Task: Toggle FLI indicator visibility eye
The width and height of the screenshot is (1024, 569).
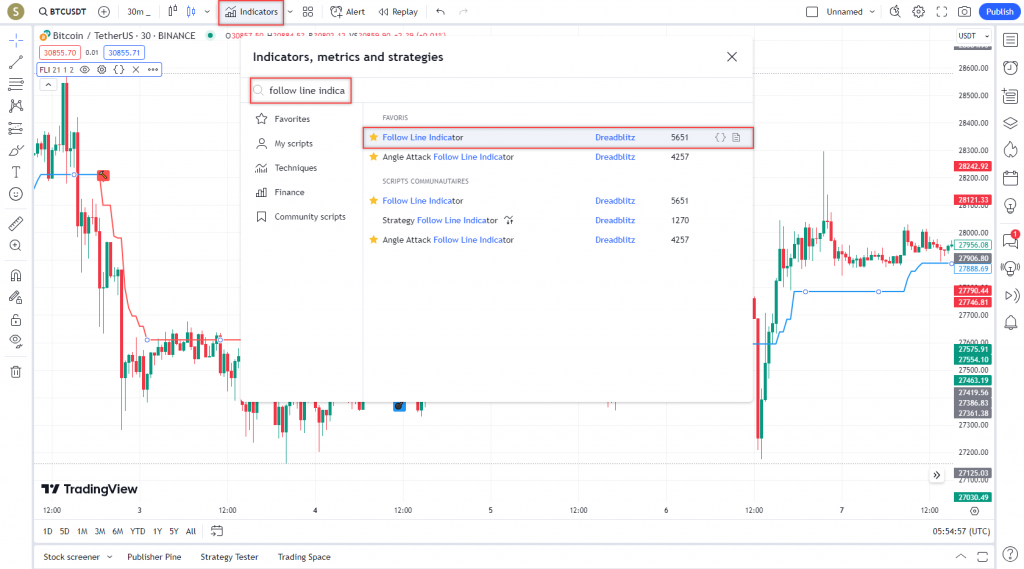Action: [x=85, y=69]
